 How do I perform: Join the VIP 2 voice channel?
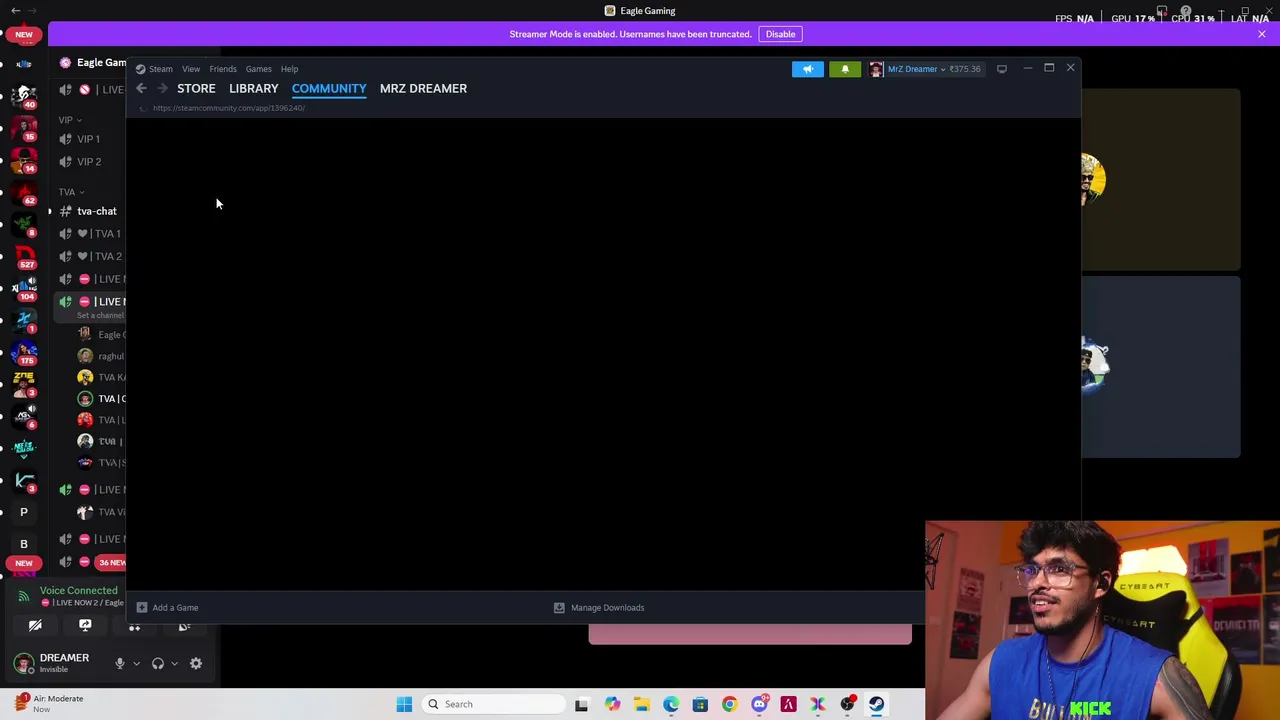[x=91, y=162]
